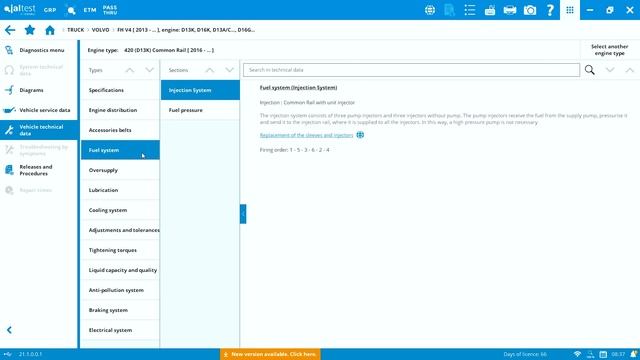Open the apps grid menu icon
This screenshot has height=360, width=640.
pos(570,10)
